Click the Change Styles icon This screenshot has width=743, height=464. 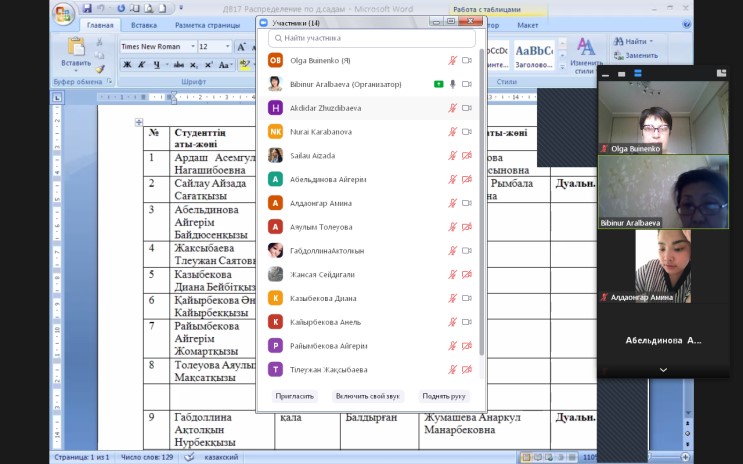[x=586, y=48]
